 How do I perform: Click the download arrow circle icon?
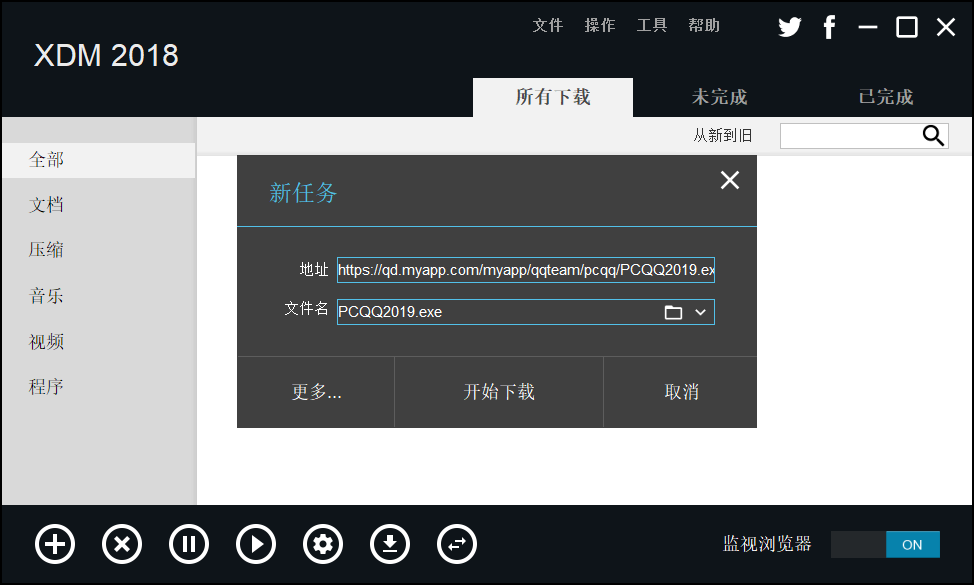coord(390,545)
